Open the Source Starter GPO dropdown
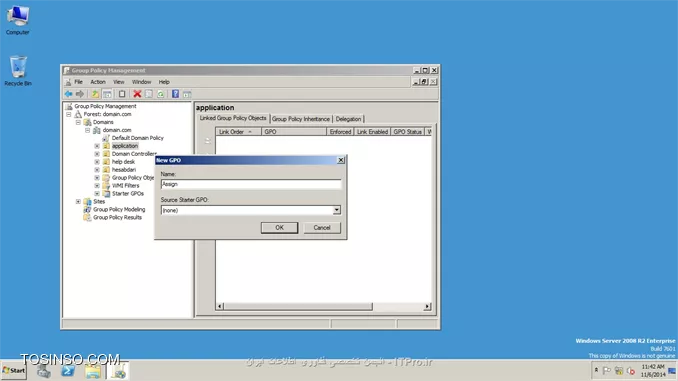Screen dimensions: 678x381 (336, 210)
